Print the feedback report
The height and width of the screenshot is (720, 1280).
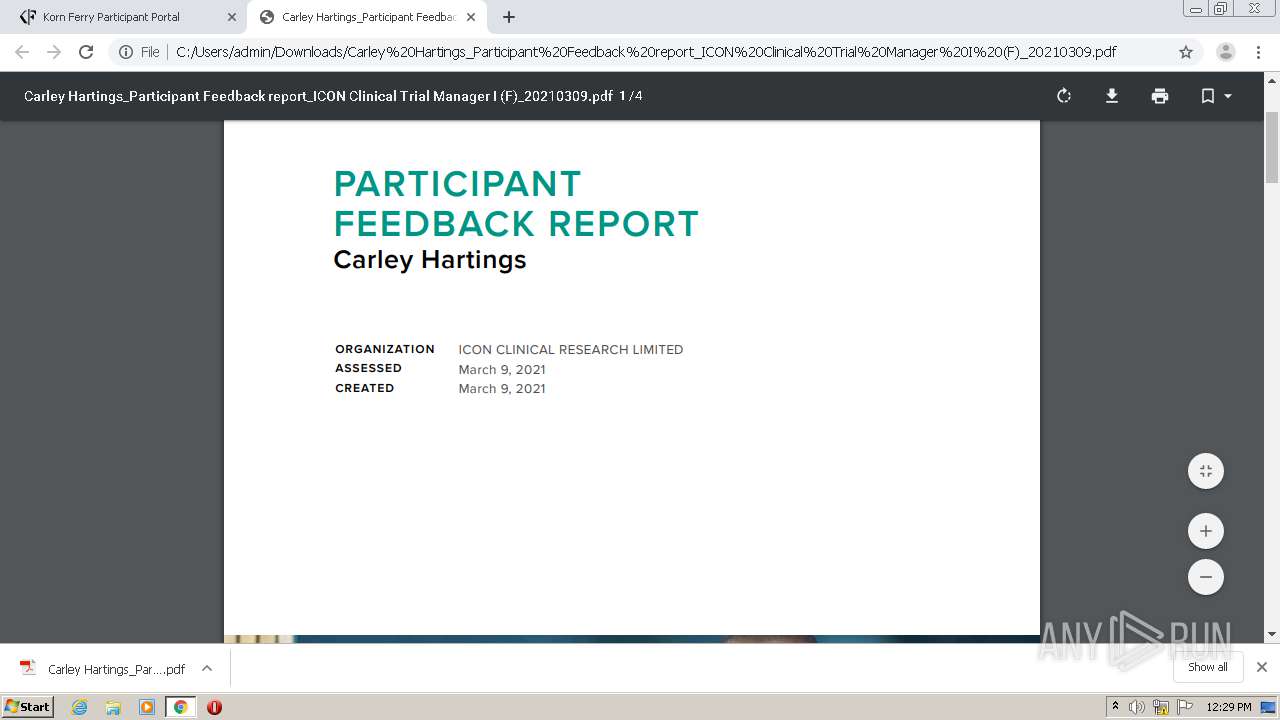coord(1160,96)
